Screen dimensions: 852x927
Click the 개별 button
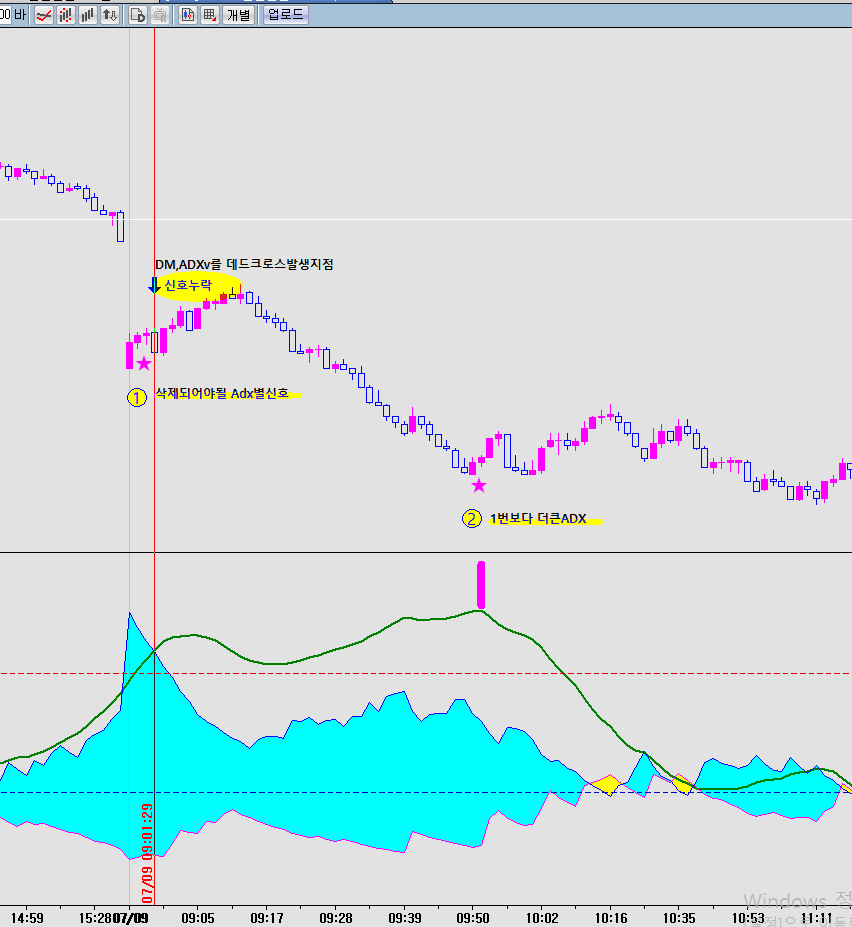tap(238, 15)
